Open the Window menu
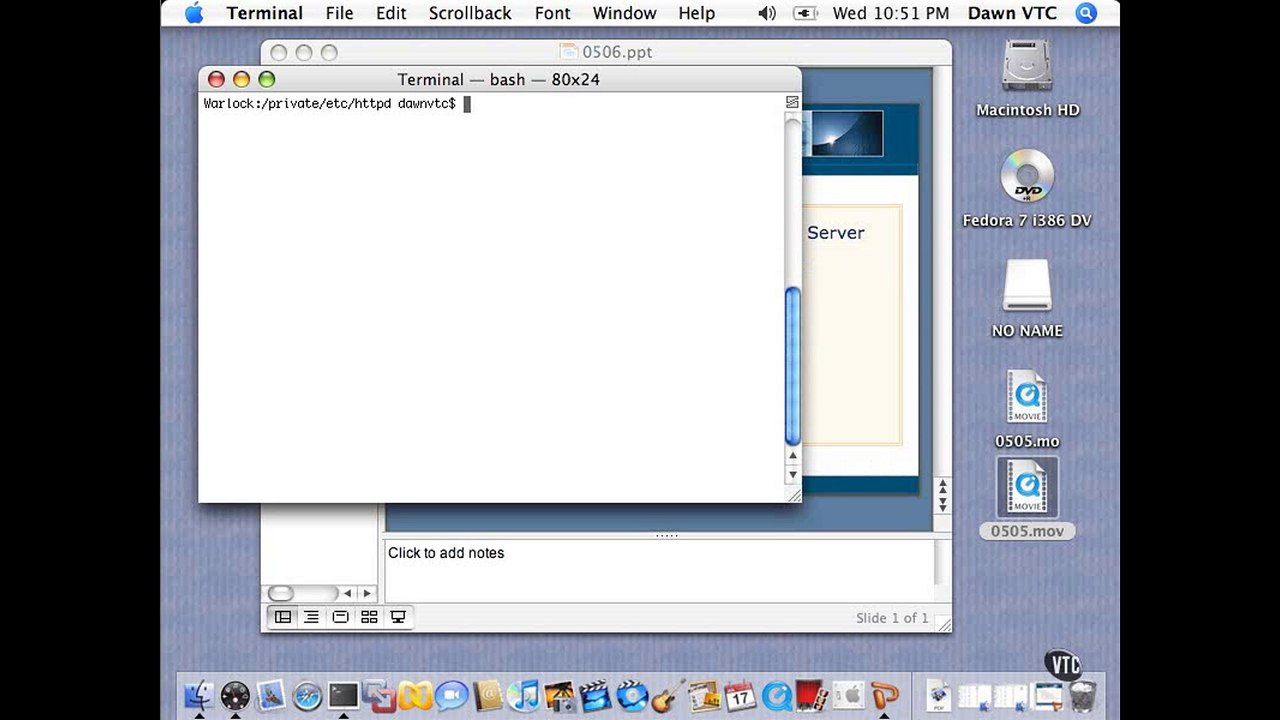This screenshot has height=720, width=1280. tap(624, 13)
